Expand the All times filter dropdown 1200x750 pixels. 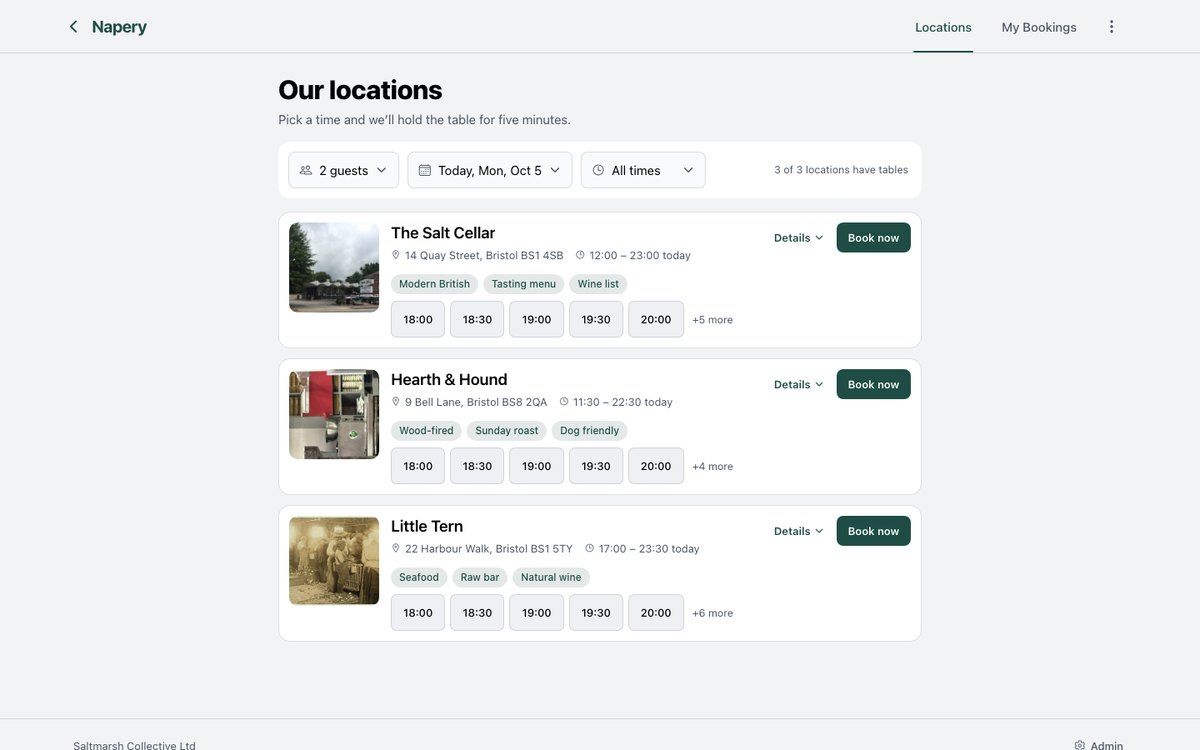click(643, 170)
